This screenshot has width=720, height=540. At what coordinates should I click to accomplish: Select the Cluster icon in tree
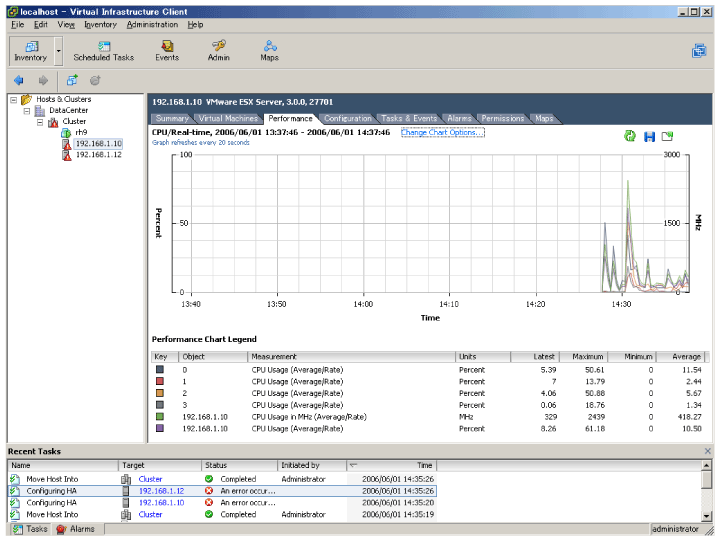pos(53,122)
